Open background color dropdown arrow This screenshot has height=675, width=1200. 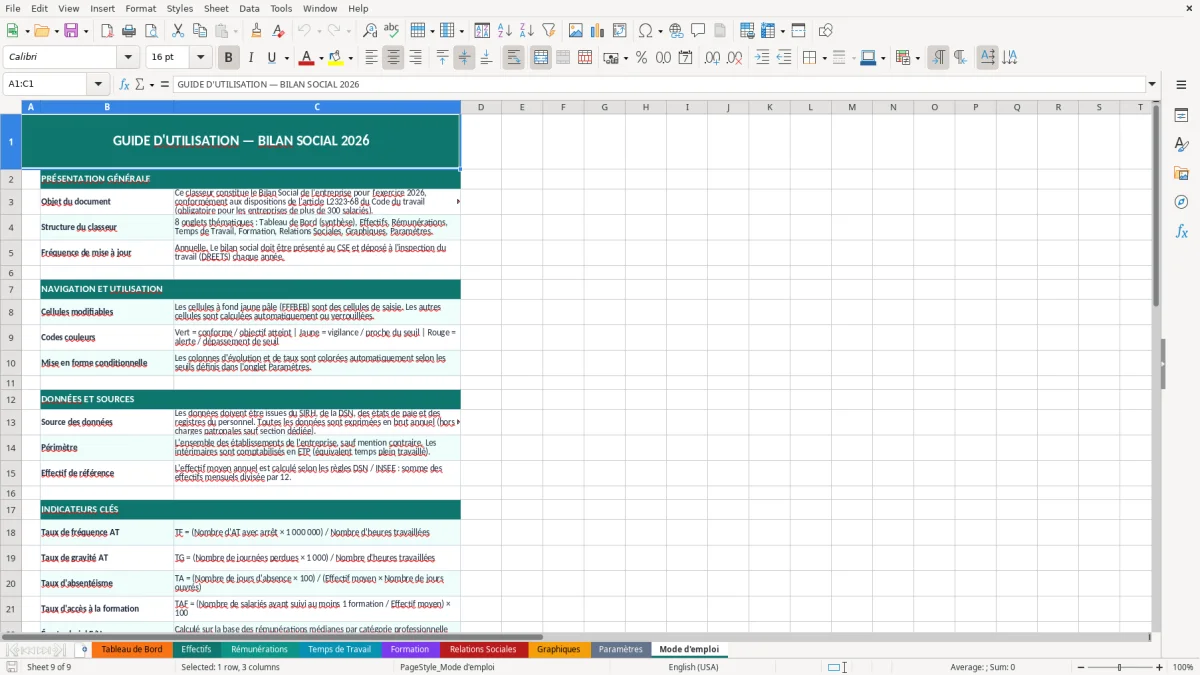coord(350,58)
